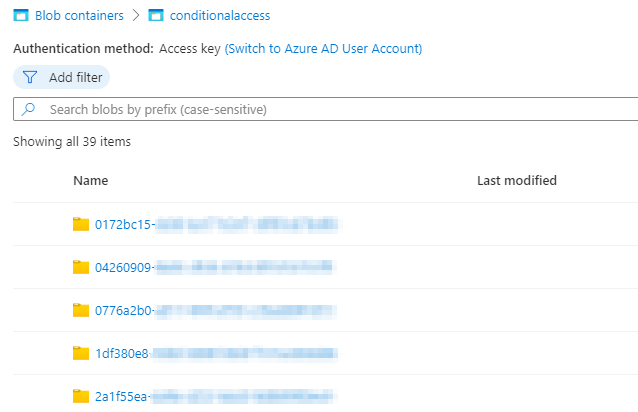Sort by the Last modified column
This screenshot has height=412, width=638.
pos(517,180)
